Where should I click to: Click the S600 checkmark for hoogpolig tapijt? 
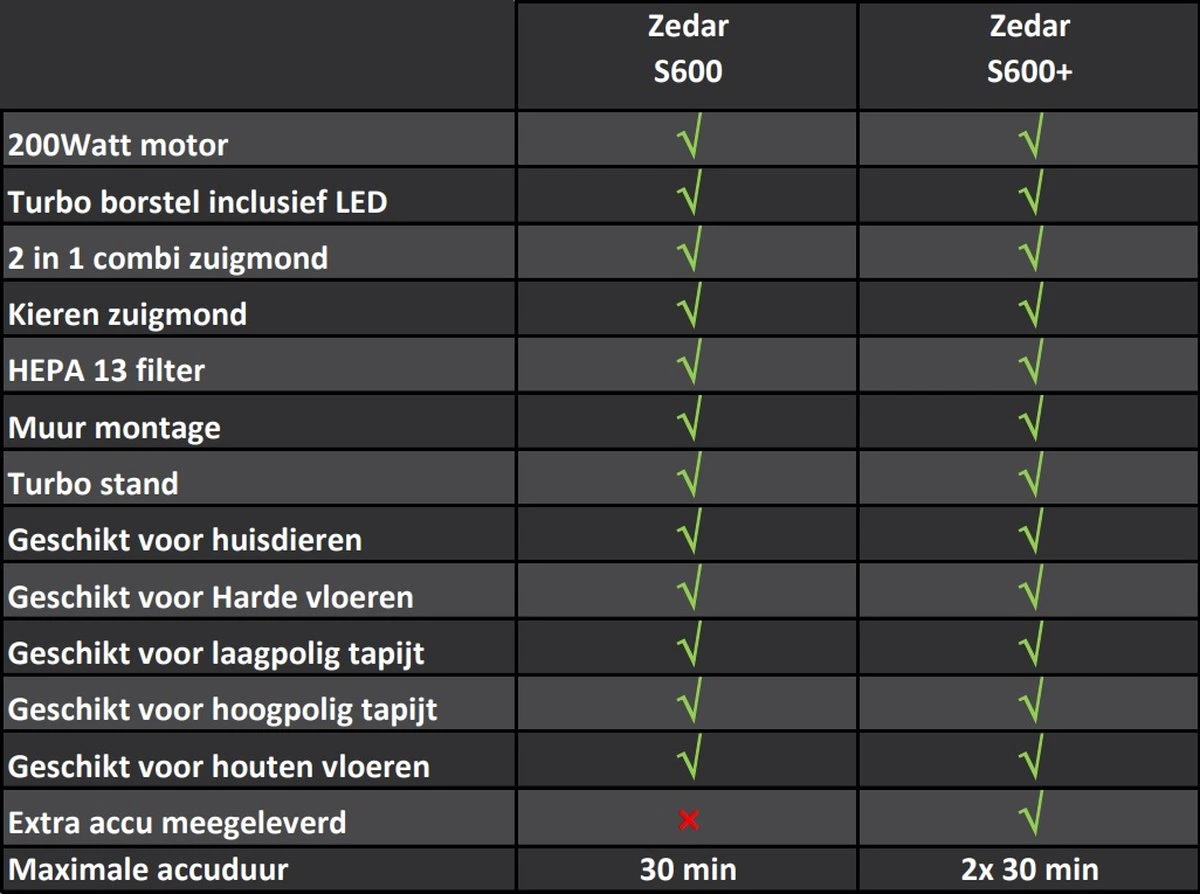[x=688, y=701]
